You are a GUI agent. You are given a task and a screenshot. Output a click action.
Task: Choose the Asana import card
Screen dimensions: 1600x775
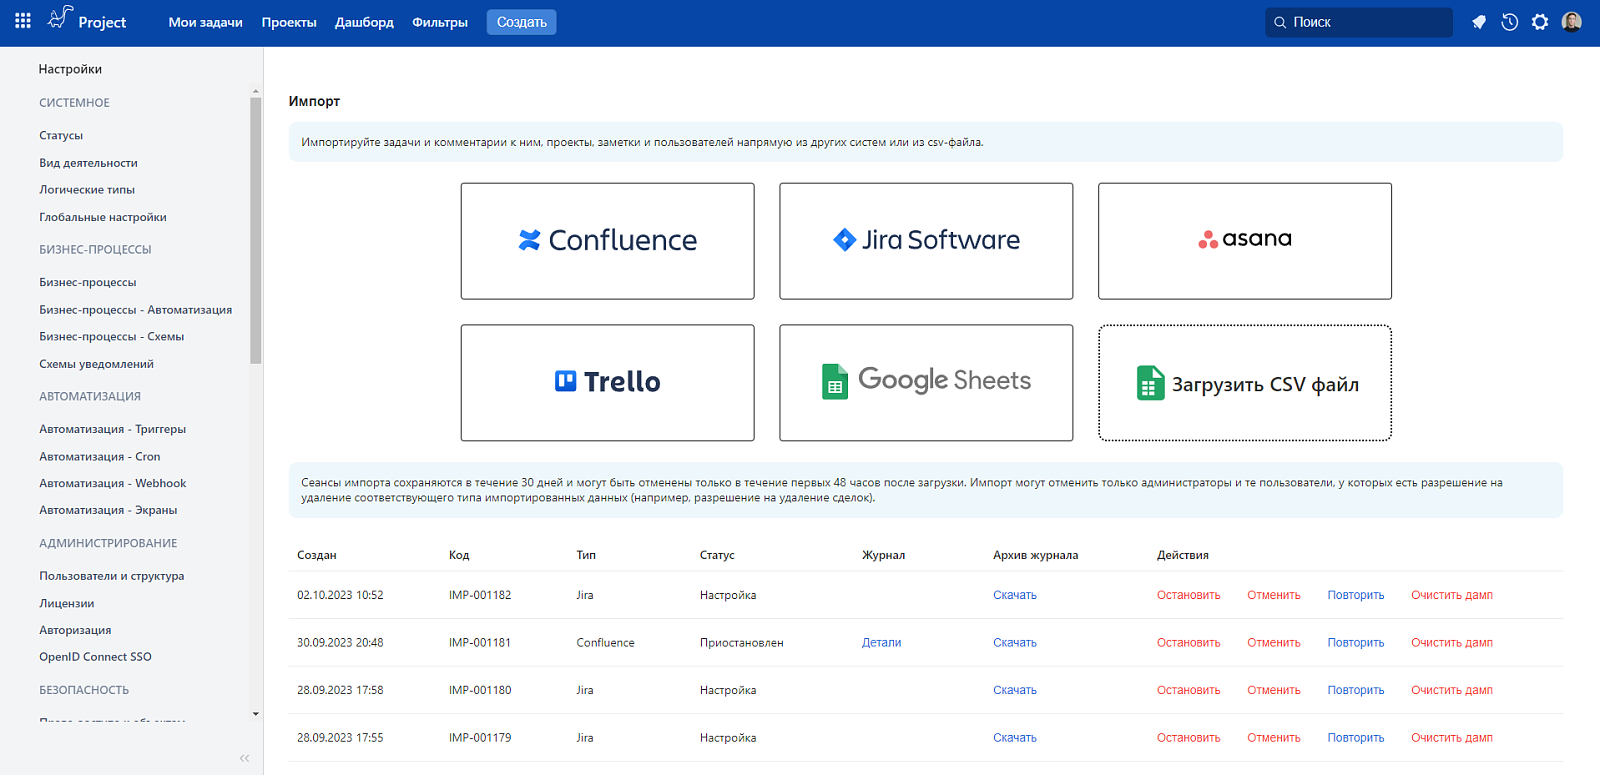click(x=1245, y=241)
